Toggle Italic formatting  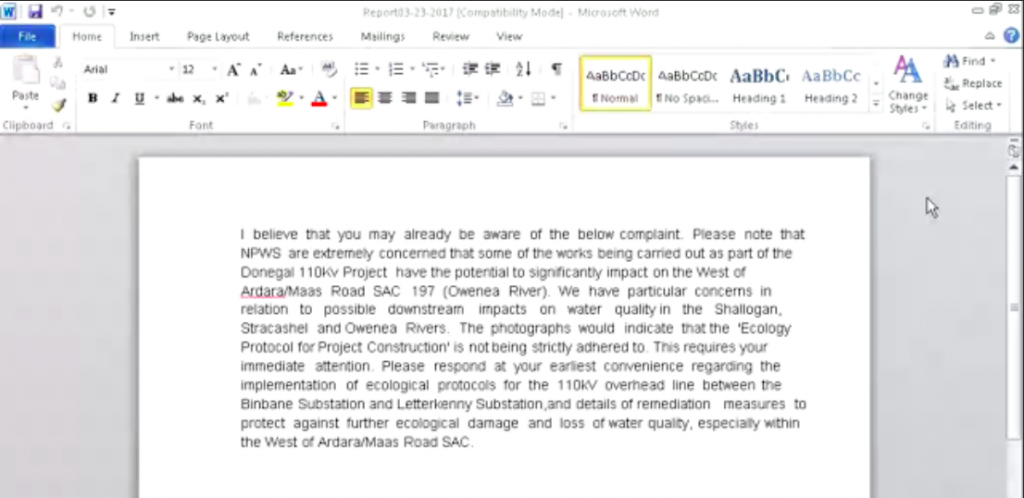(115, 98)
